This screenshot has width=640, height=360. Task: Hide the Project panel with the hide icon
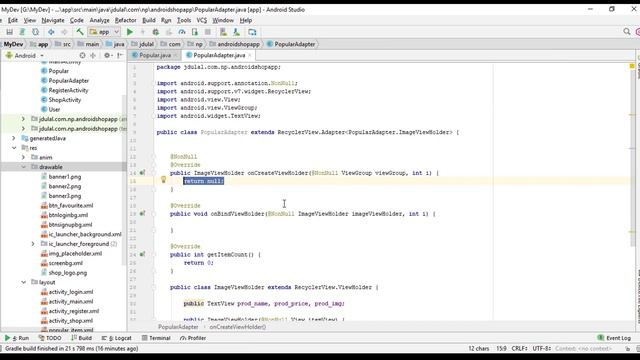(120, 55)
